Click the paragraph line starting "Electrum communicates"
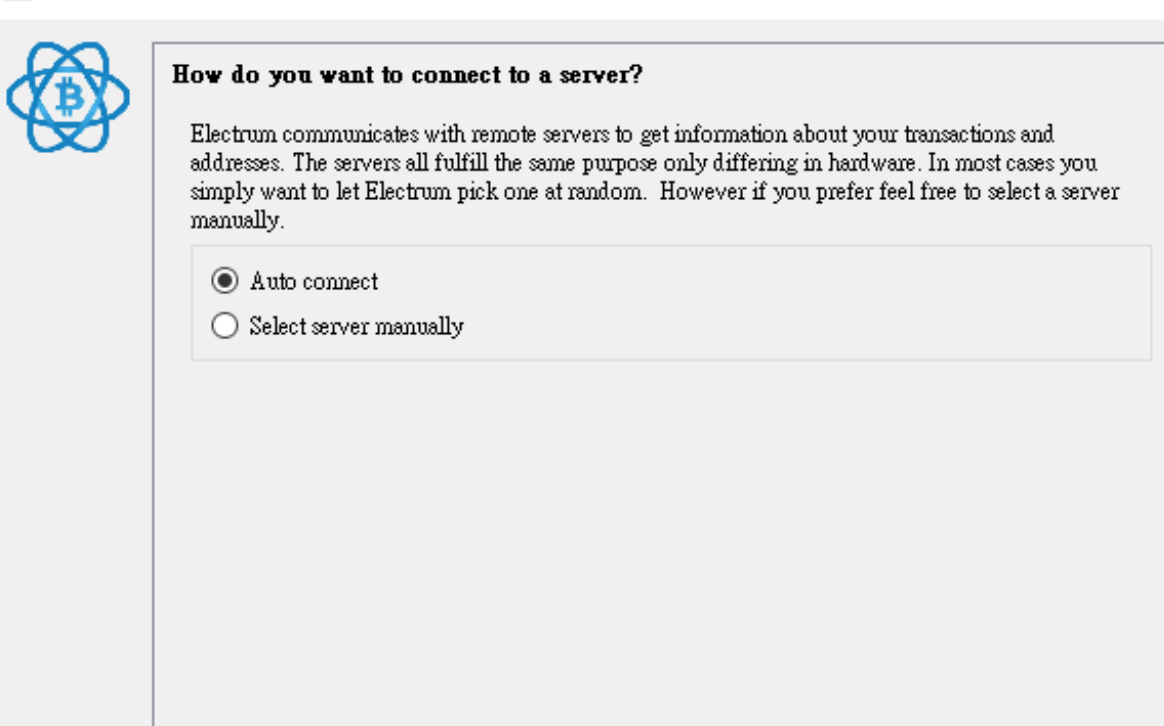This screenshot has height=726, width=1164. pyautogui.click(x=622, y=134)
